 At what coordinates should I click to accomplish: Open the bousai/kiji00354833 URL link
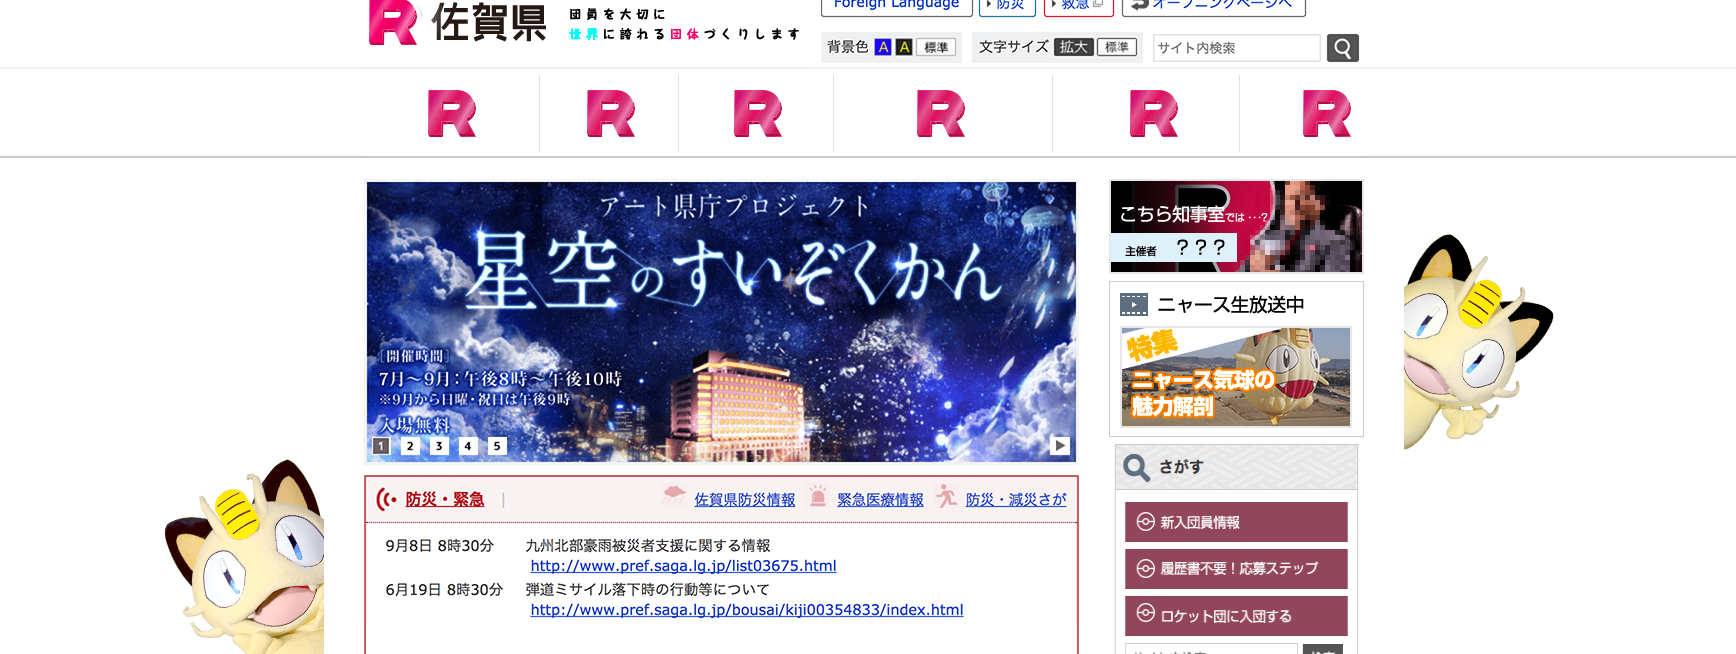[747, 610]
